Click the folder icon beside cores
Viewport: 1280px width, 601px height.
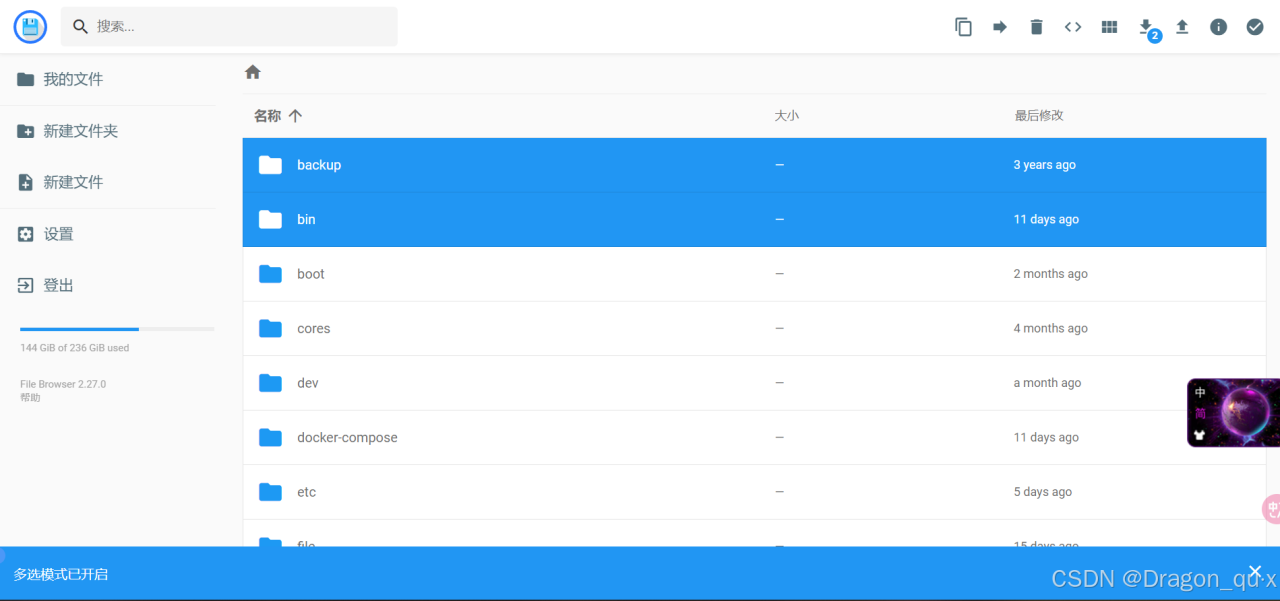[270, 328]
